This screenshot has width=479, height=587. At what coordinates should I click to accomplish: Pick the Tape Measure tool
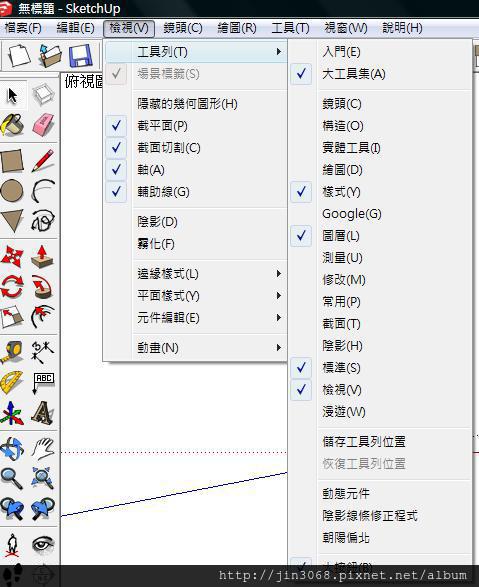pyautogui.click(x=12, y=352)
